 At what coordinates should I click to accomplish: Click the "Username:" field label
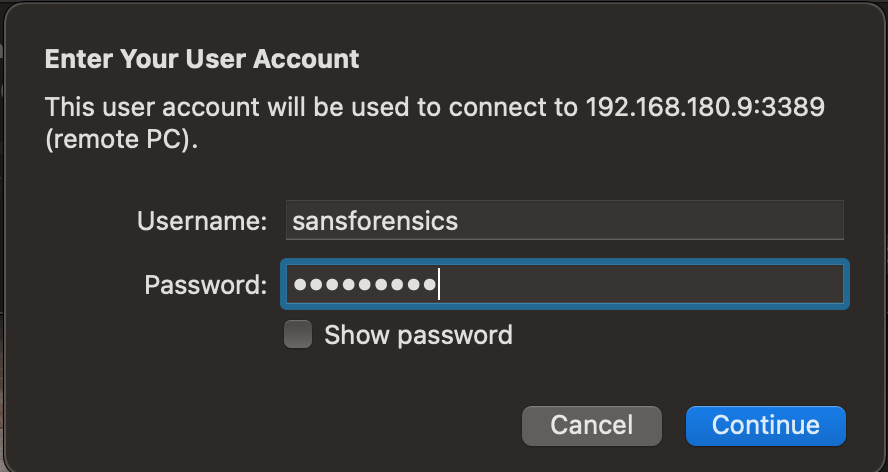click(x=202, y=220)
